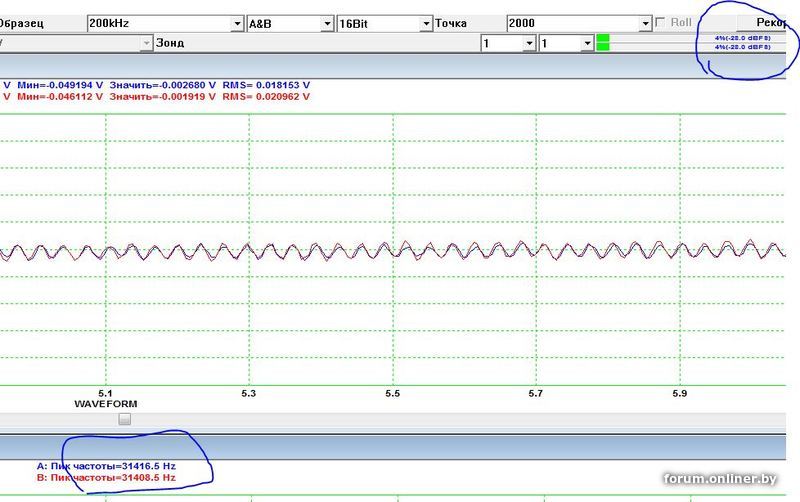Viewport: 800px width, 502px height.
Task: Enable the Roll checkbox
Action: pyautogui.click(x=661, y=23)
